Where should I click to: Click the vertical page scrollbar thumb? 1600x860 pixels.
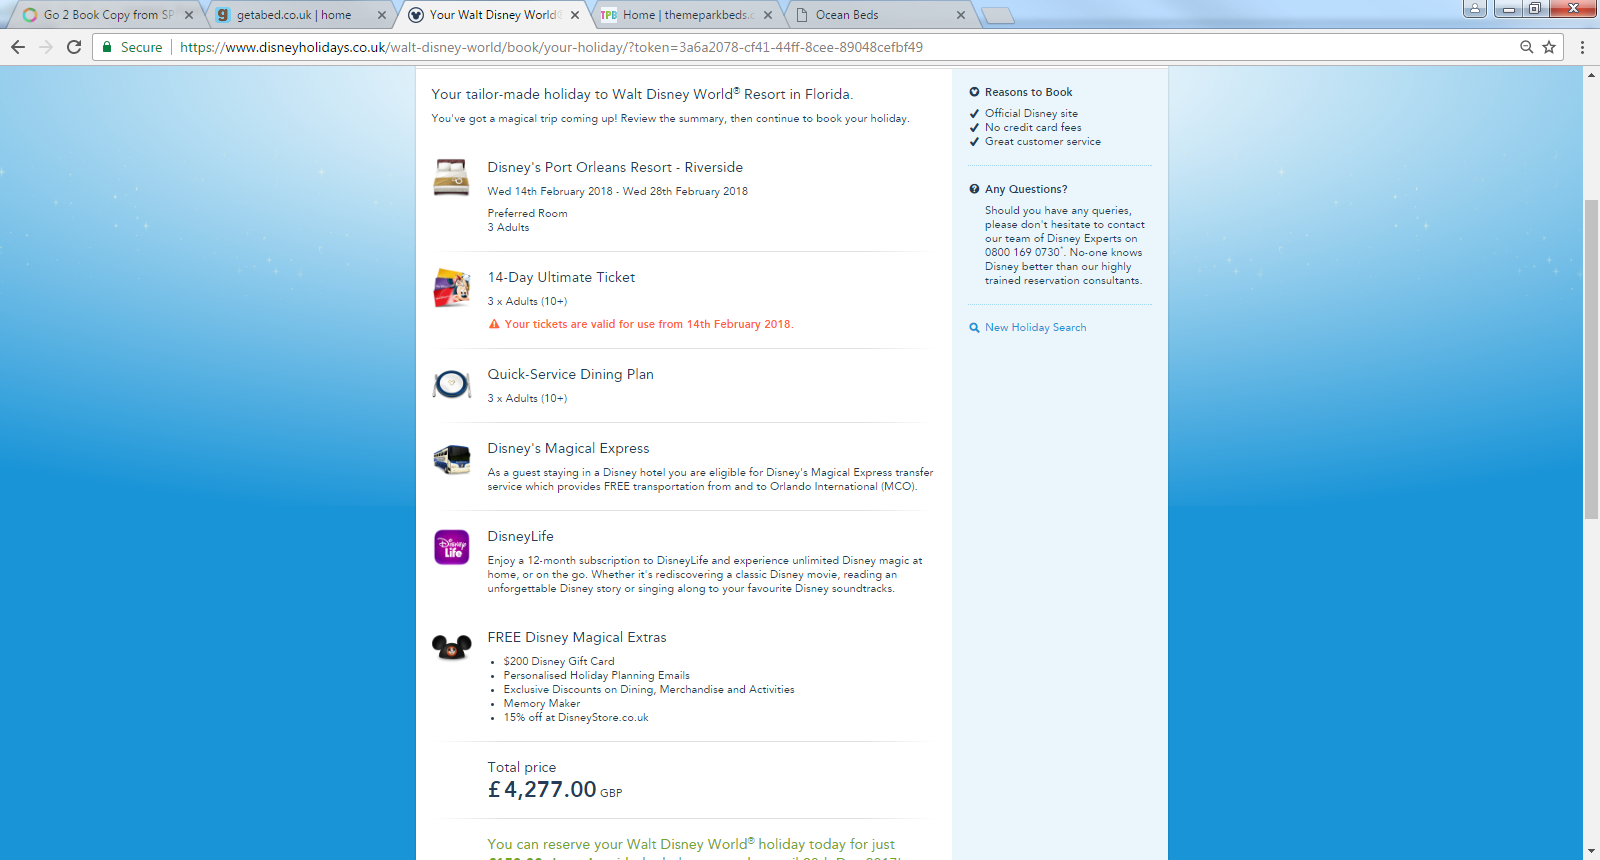click(x=1591, y=359)
